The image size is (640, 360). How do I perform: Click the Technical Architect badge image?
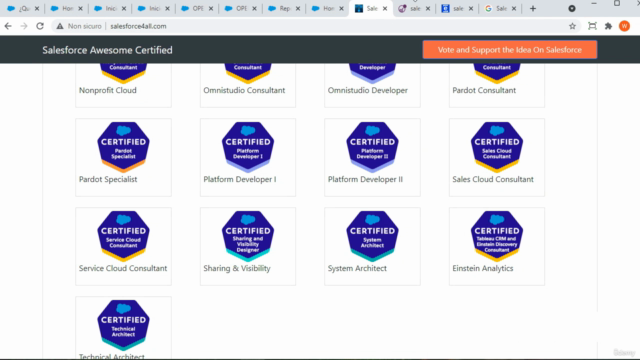pos(123,324)
